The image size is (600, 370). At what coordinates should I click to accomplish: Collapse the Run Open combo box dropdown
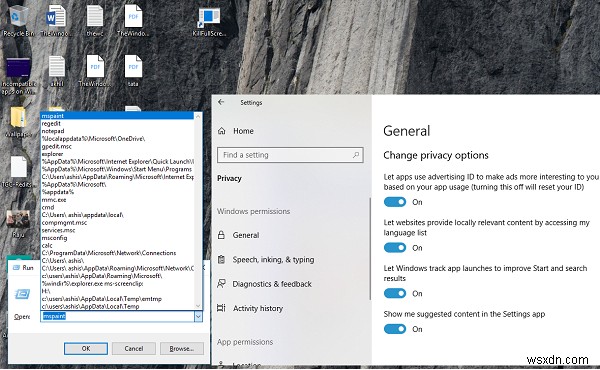tap(198, 316)
